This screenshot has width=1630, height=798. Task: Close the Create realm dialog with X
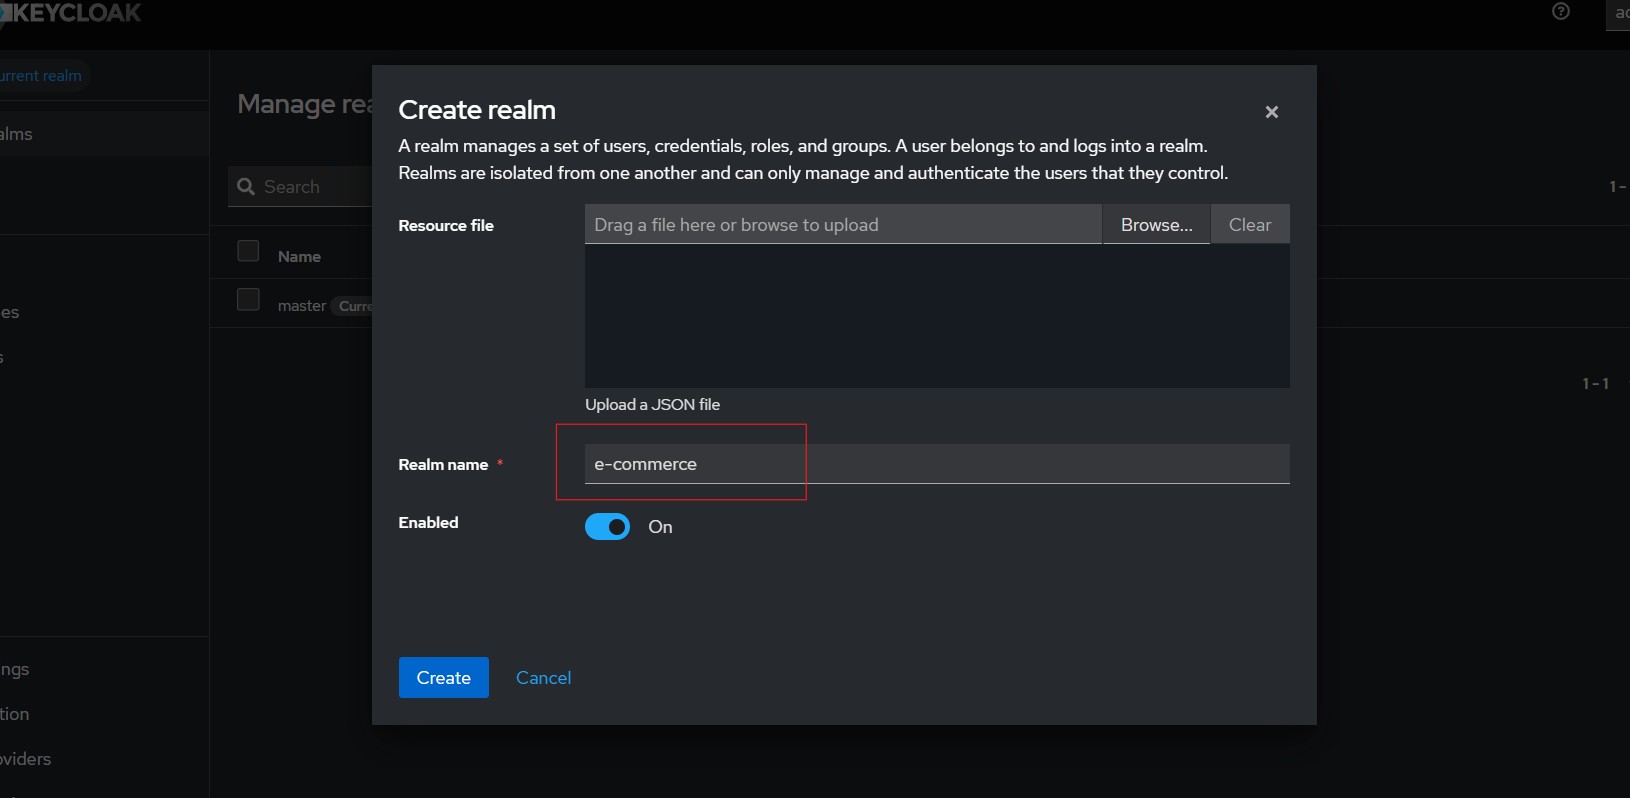pyautogui.click(x=1271, y=112)
